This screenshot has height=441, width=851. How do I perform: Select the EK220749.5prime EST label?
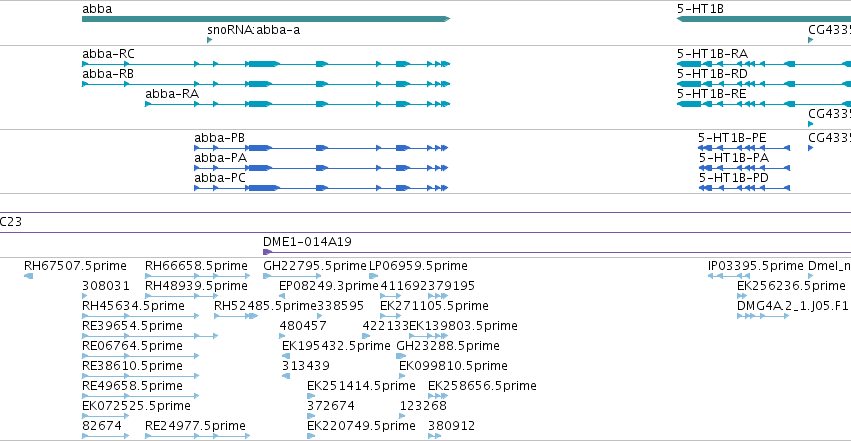pos(361,426)
